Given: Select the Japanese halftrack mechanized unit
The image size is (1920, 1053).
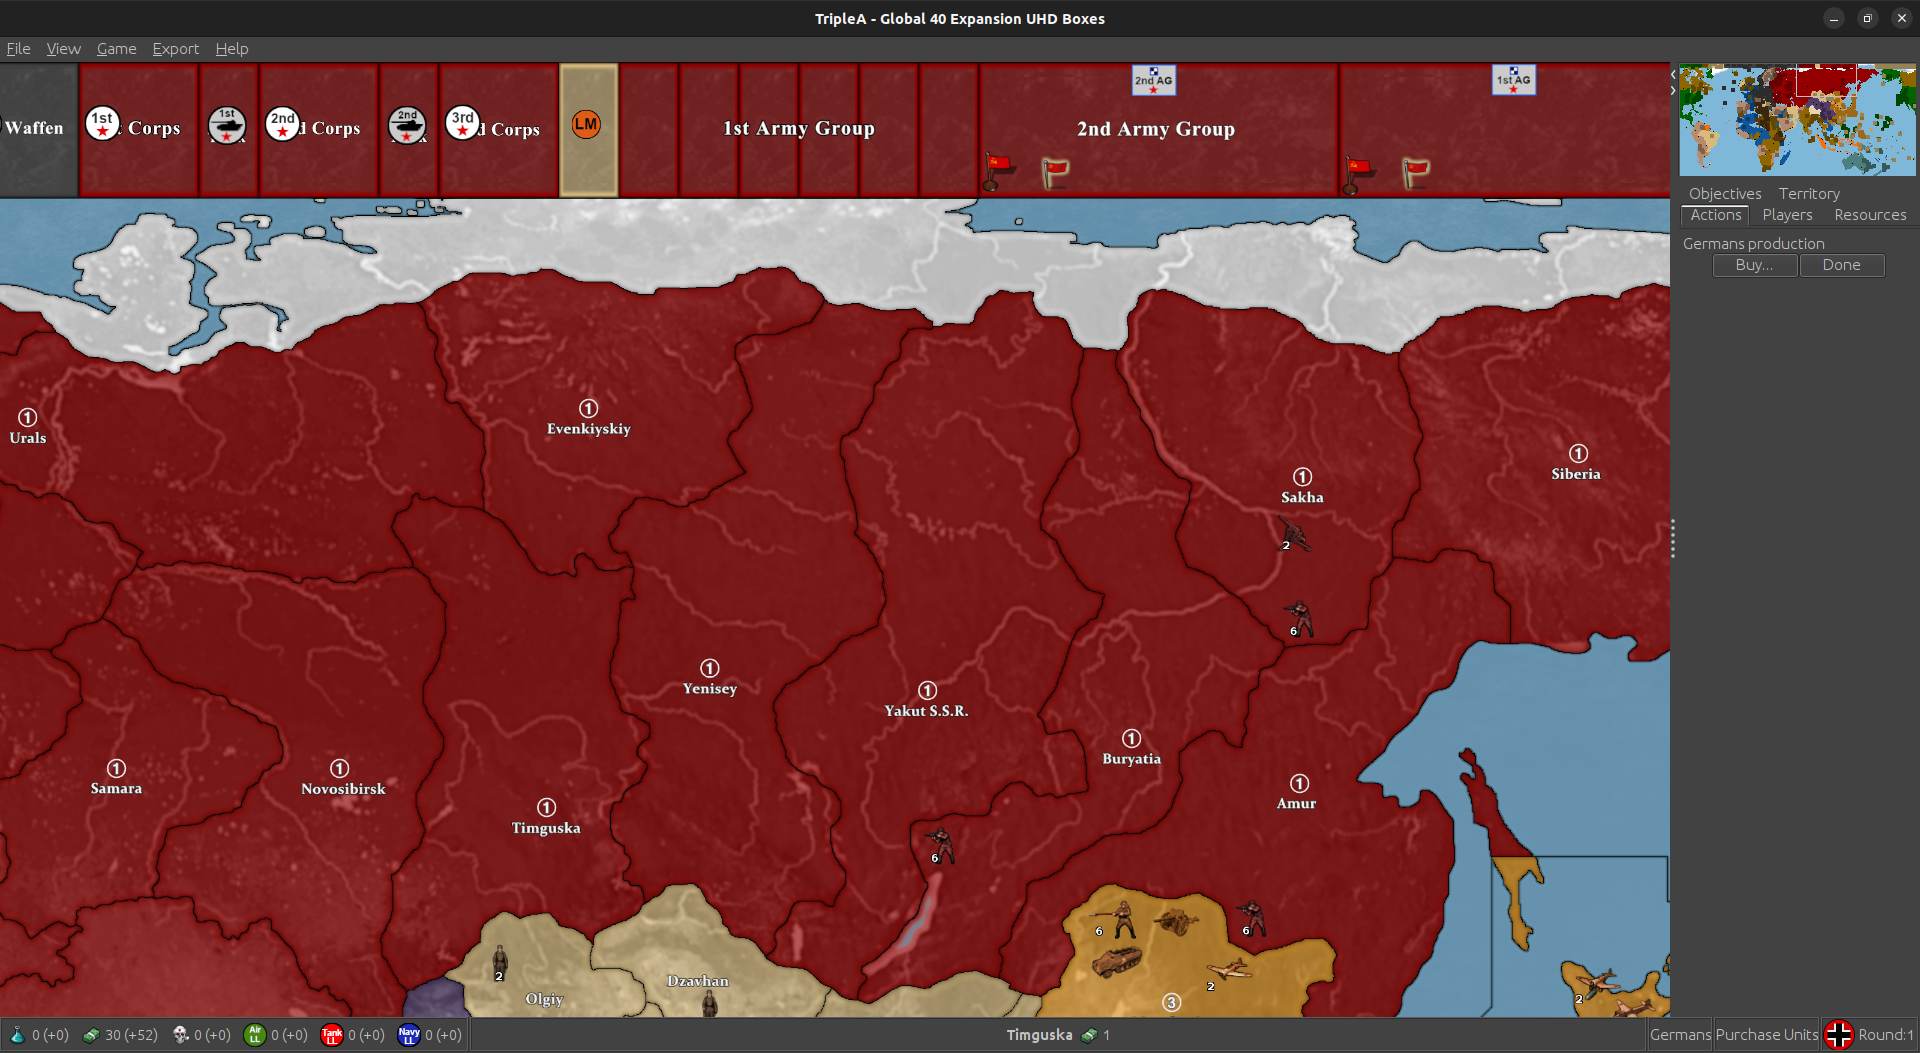Looking at the screenshot, I should 1117,962.
